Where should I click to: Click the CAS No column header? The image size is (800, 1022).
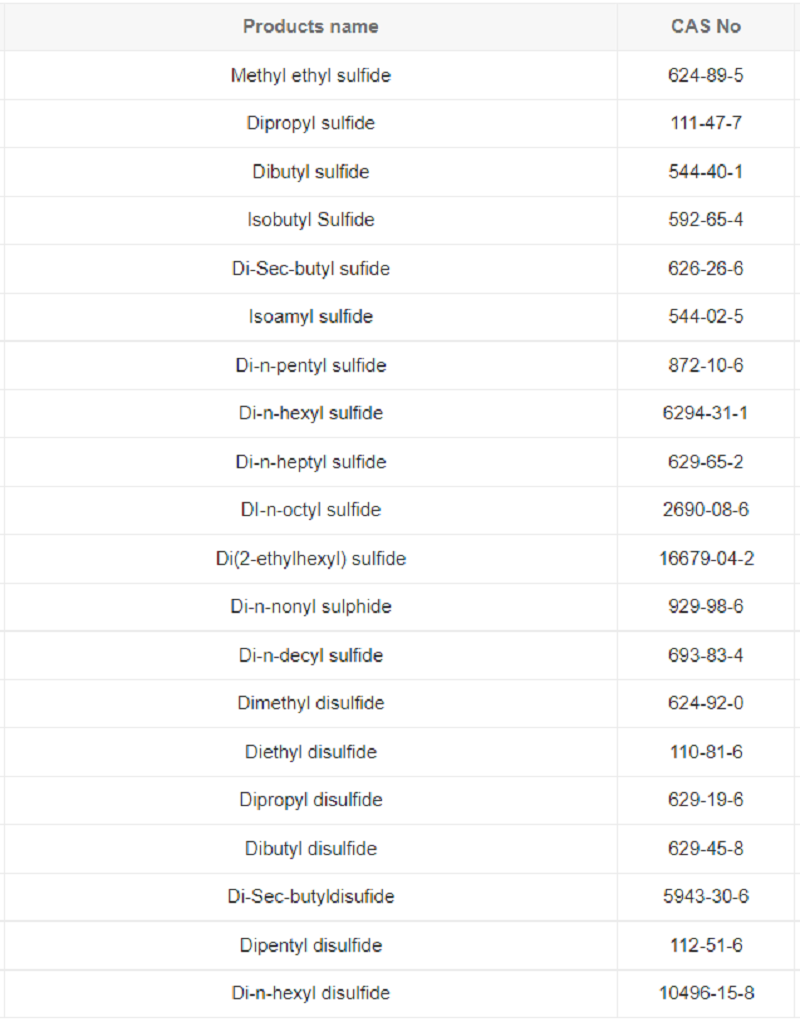705,27
